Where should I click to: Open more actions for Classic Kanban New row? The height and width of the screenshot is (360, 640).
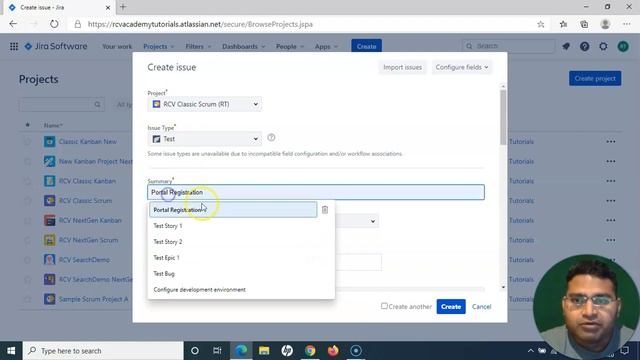pos(611,142)
